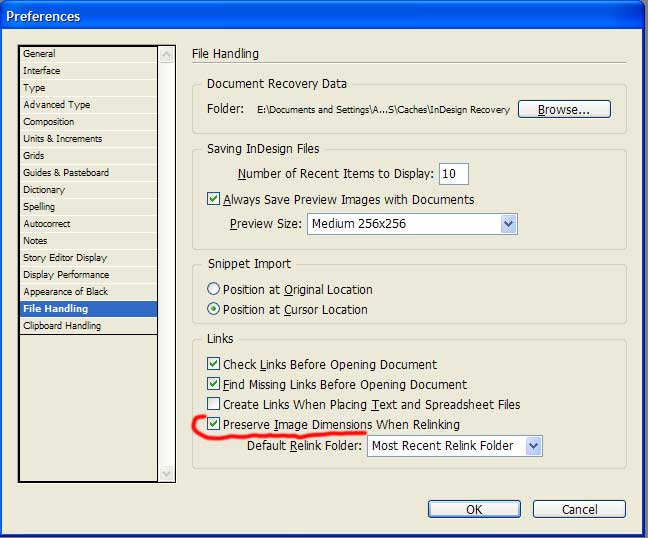Select Notes preferences
Image resolution: width=648 pixels, height=538 pixels.
(88, 240)
